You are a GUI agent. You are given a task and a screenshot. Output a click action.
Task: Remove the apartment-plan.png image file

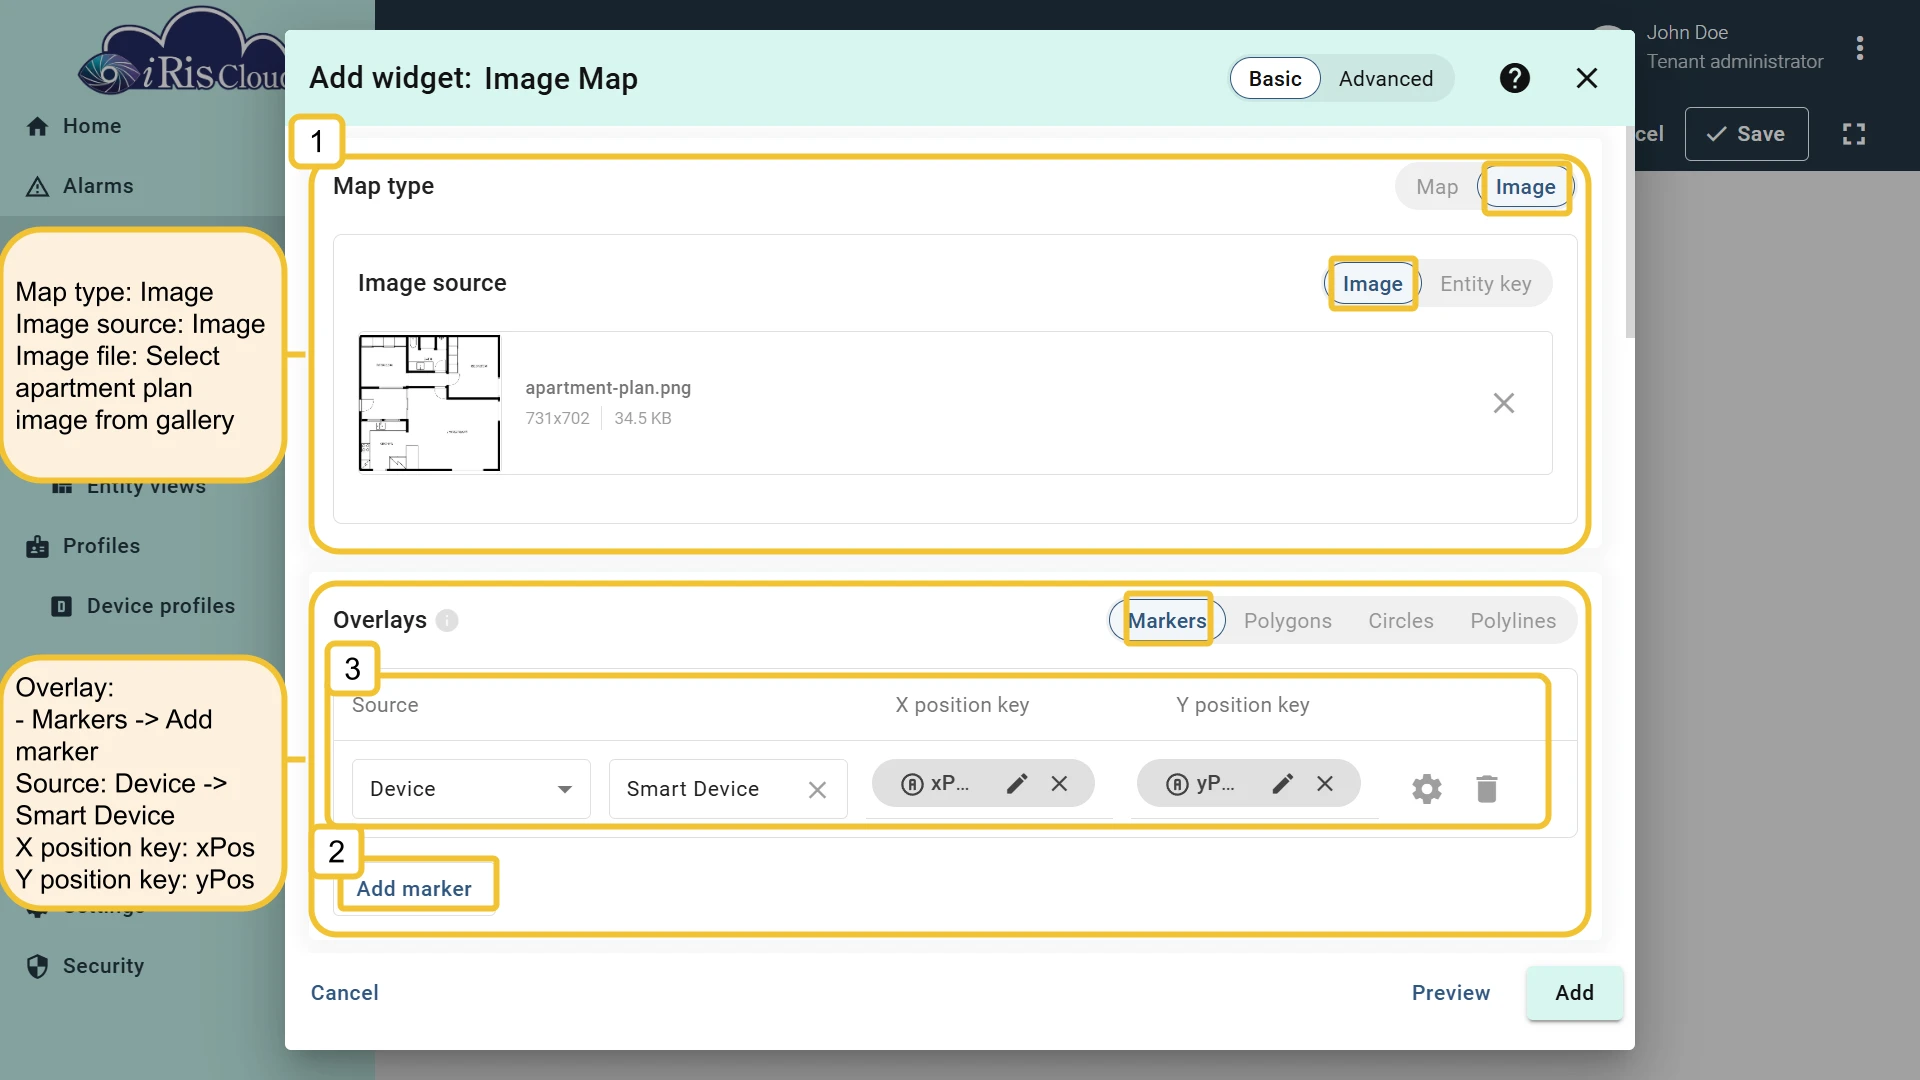[x=1504, y=403]
